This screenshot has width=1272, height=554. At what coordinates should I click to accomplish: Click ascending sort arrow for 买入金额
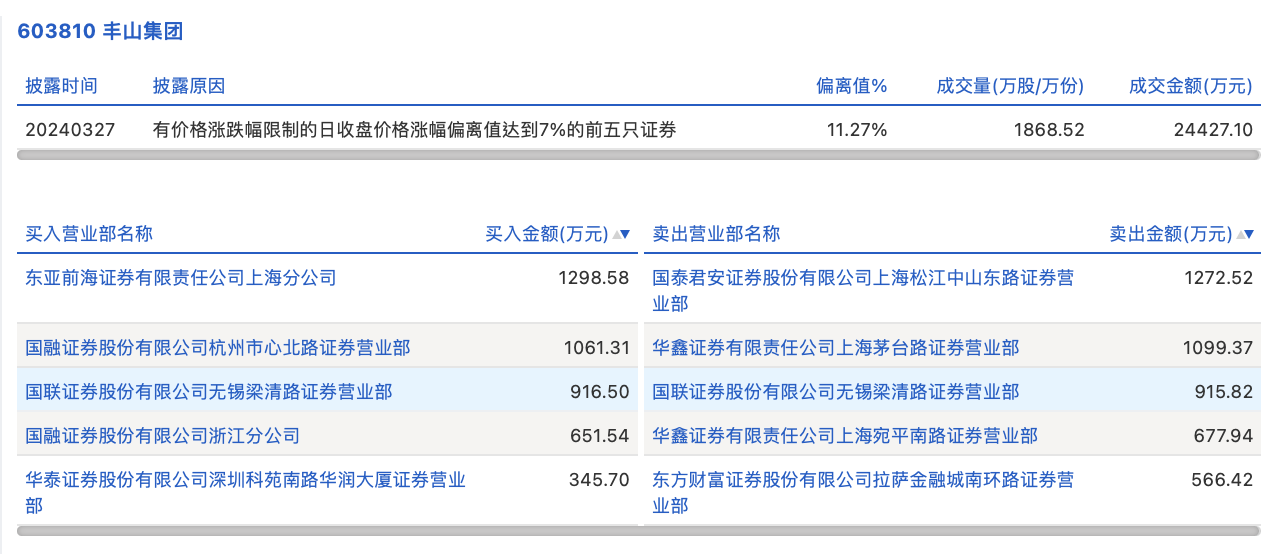tap(615, 234)
